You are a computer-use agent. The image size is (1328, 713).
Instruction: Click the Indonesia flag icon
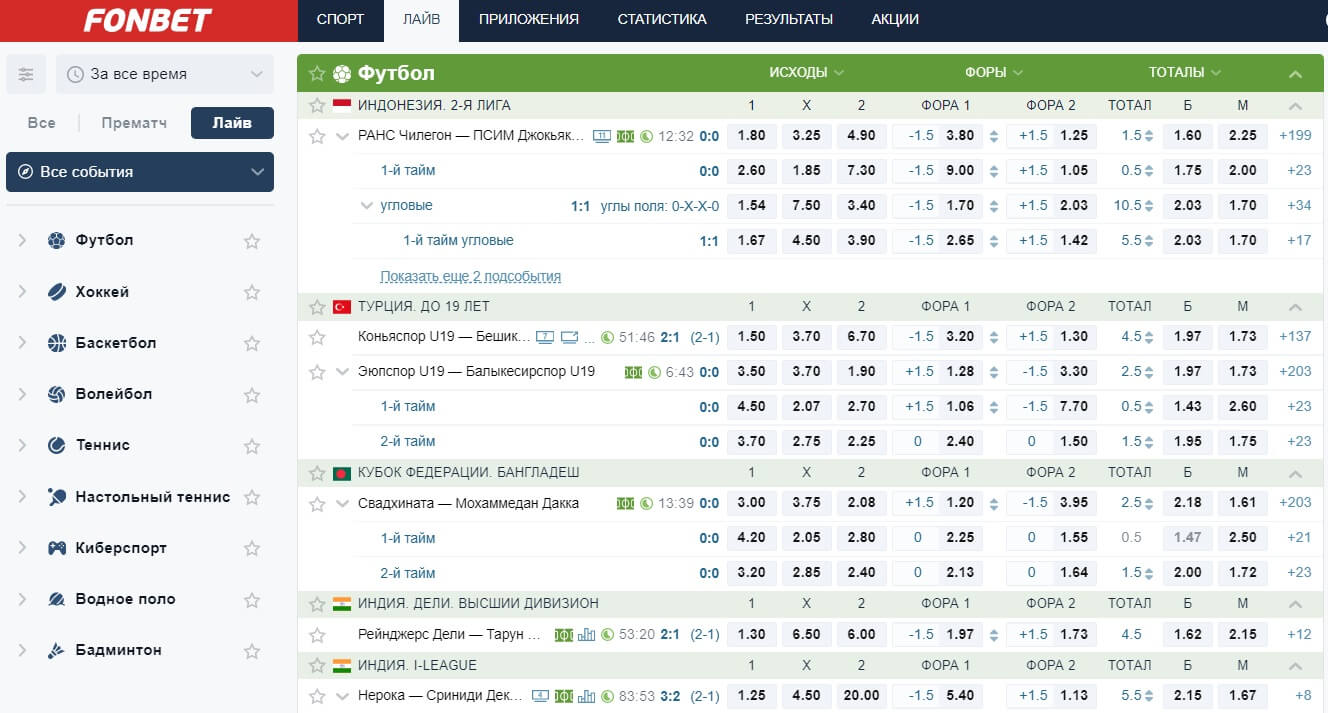(342, 105)
